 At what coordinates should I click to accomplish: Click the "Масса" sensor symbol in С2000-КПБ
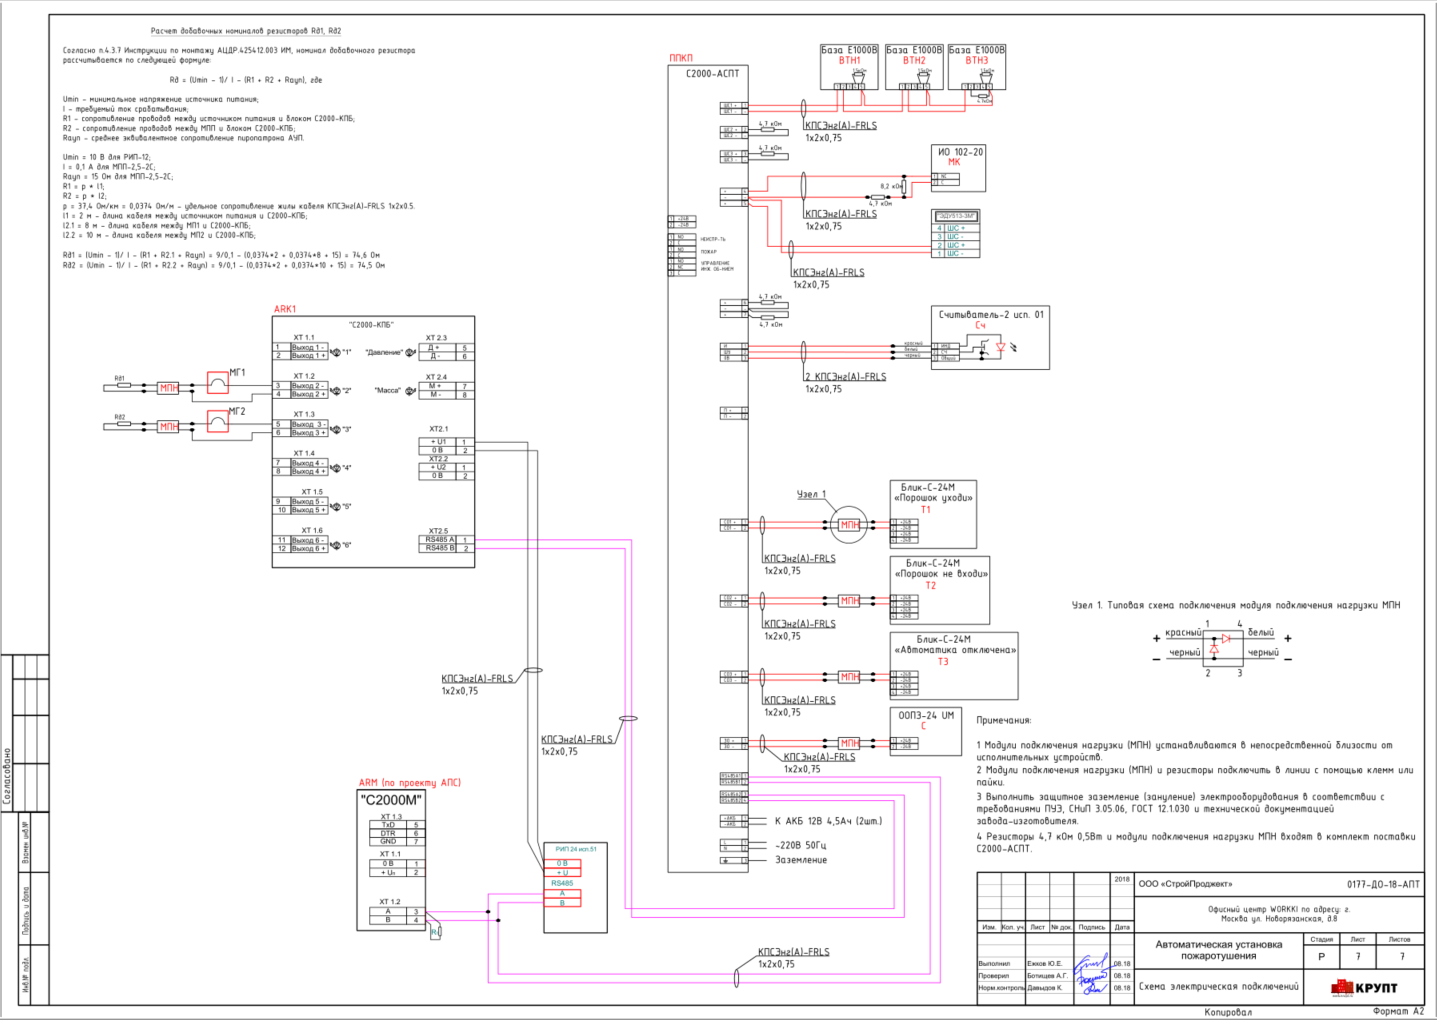point(410,391)
